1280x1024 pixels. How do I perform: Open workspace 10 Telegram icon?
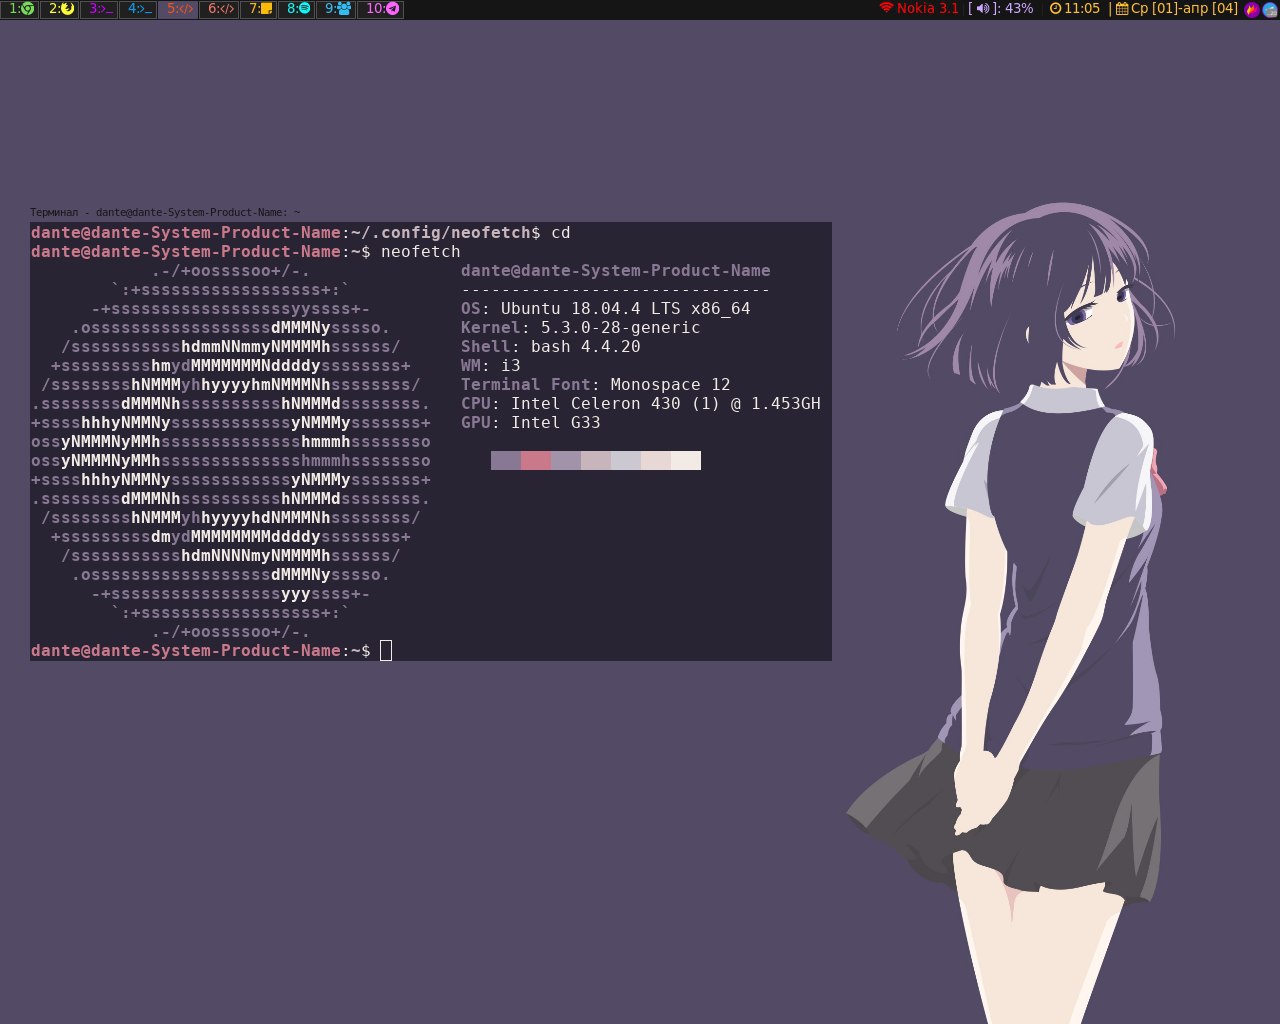pos(380,9)
